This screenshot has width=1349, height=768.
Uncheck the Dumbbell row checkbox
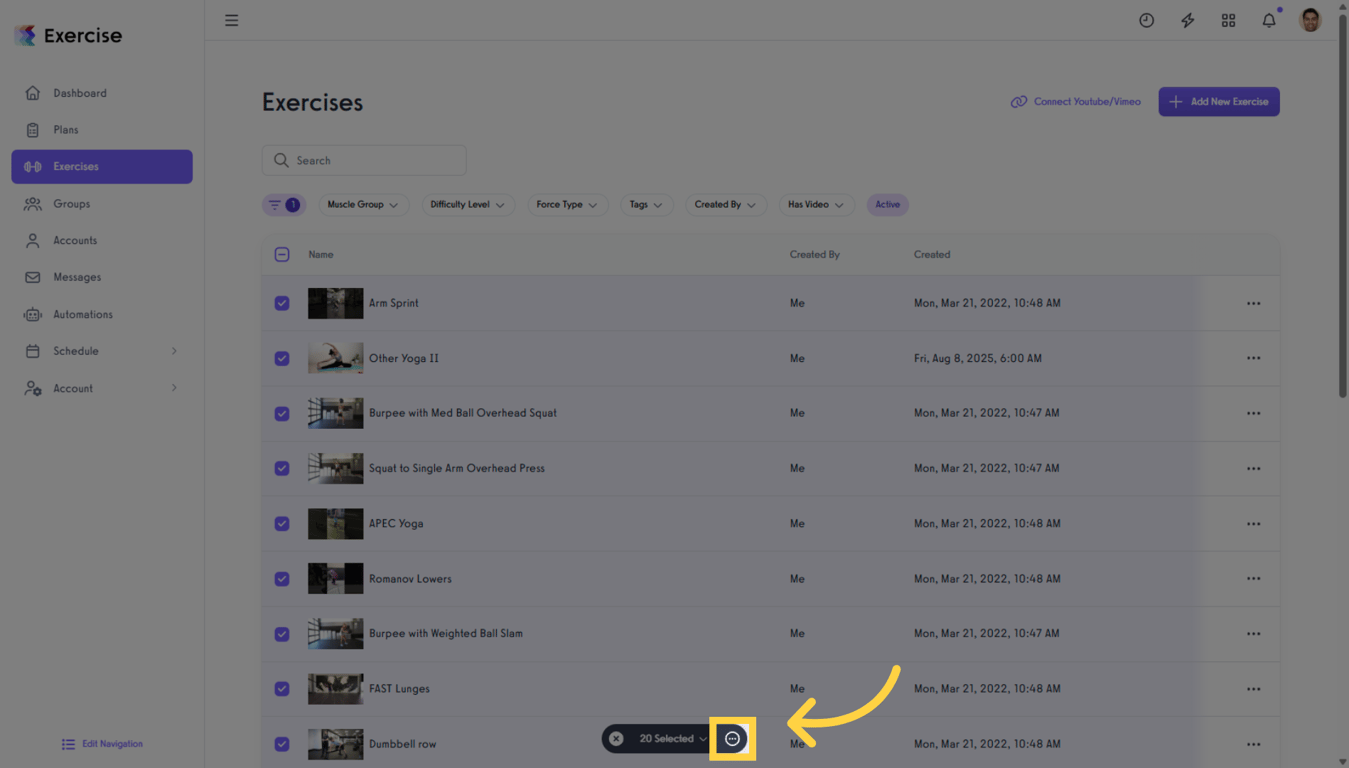tap(282, 744)
